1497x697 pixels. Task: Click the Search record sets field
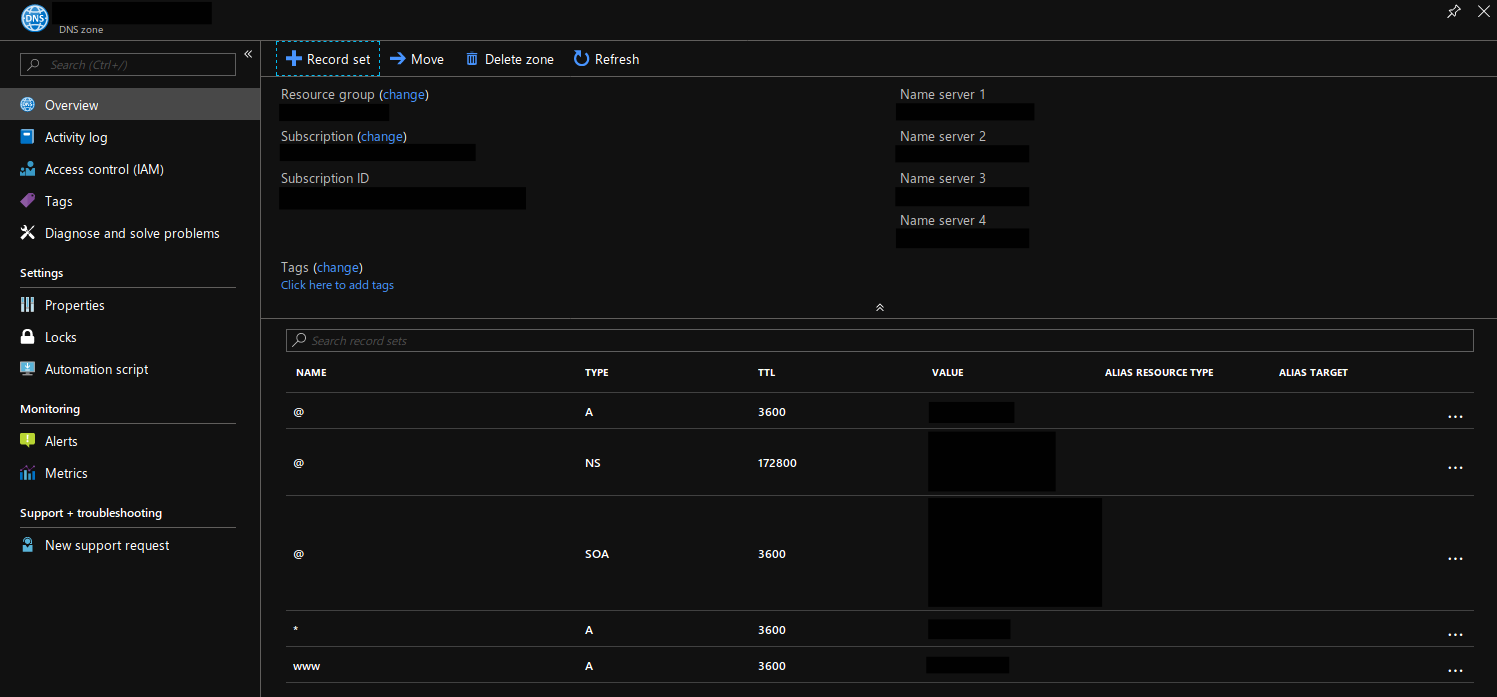[880, 341]
